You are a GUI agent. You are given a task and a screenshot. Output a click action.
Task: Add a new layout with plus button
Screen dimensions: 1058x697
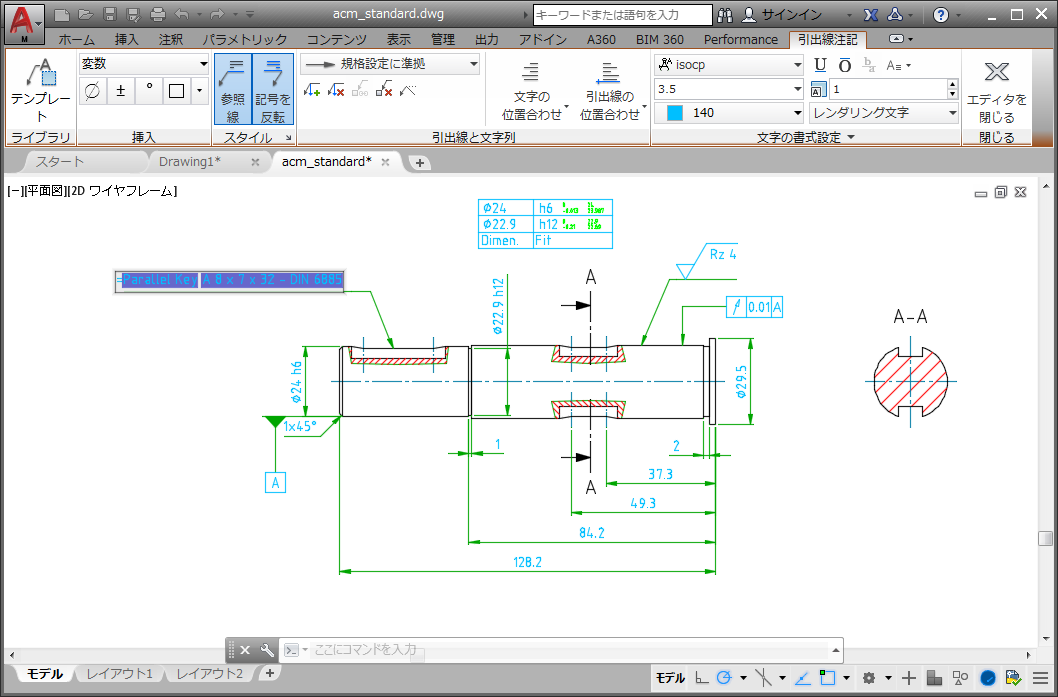[x=269, y=673]
